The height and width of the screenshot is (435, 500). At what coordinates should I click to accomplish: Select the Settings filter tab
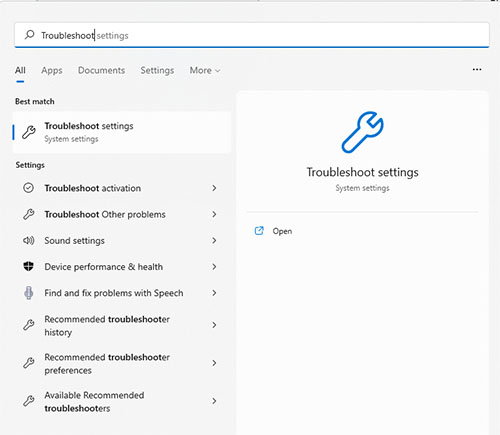point(157,70)
